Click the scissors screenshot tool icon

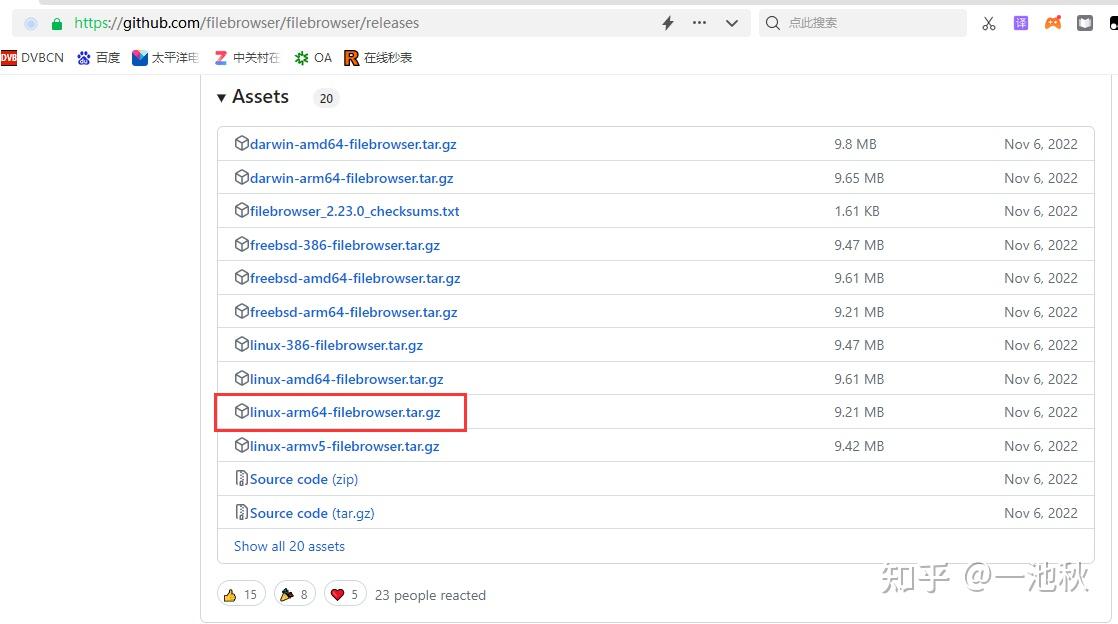click(988, 22)
